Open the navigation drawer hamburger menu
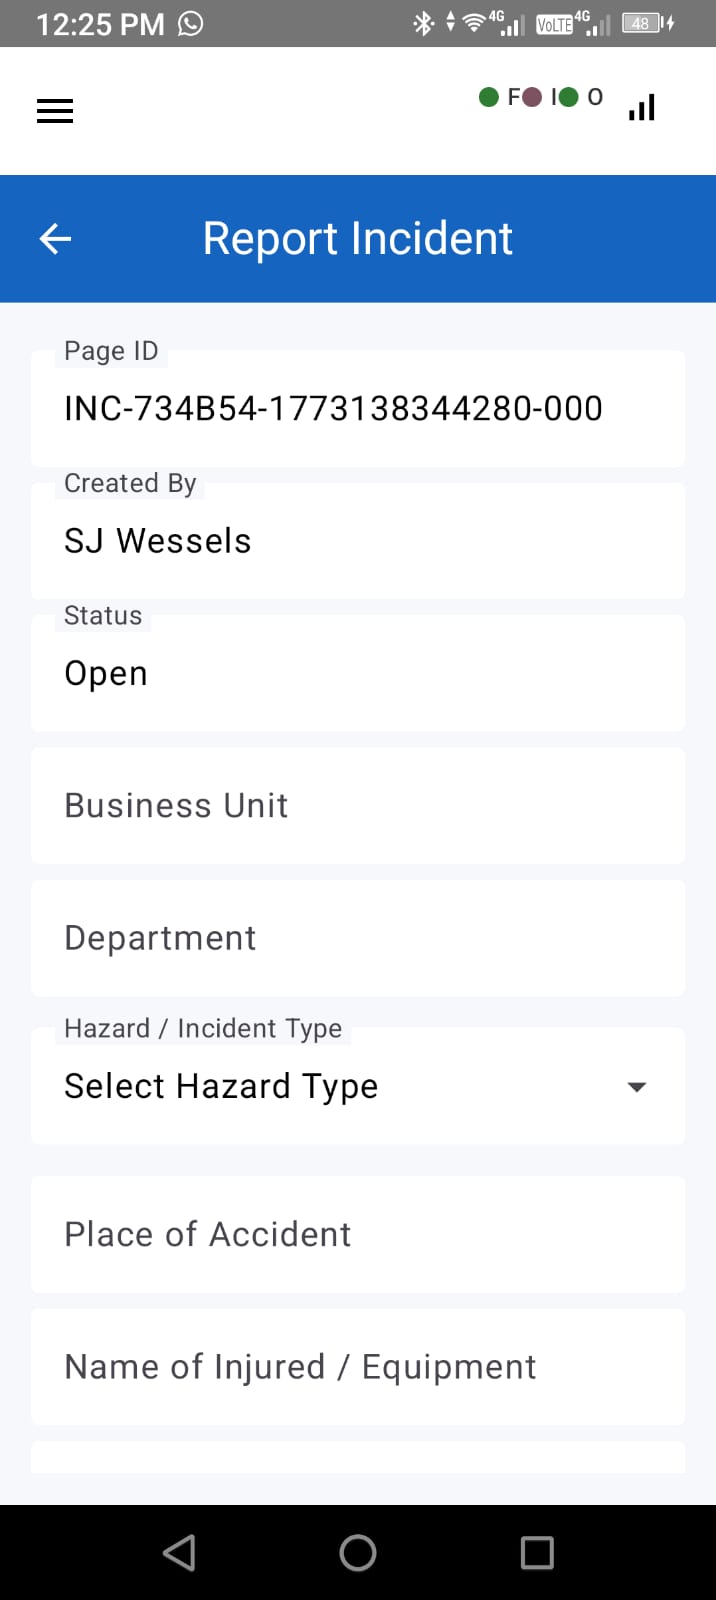The image size is (716, 1600). pos(54,110)
